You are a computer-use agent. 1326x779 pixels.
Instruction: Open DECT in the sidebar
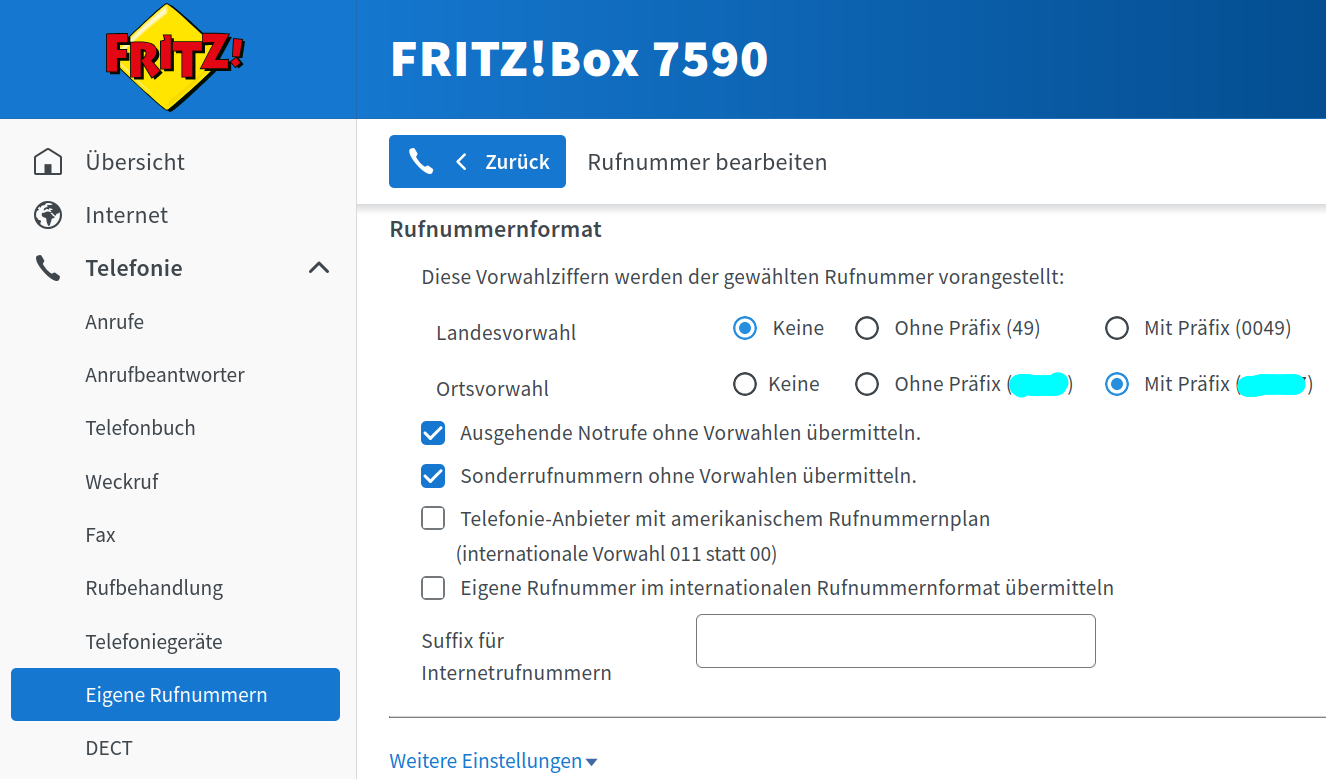tap(109, 748)
